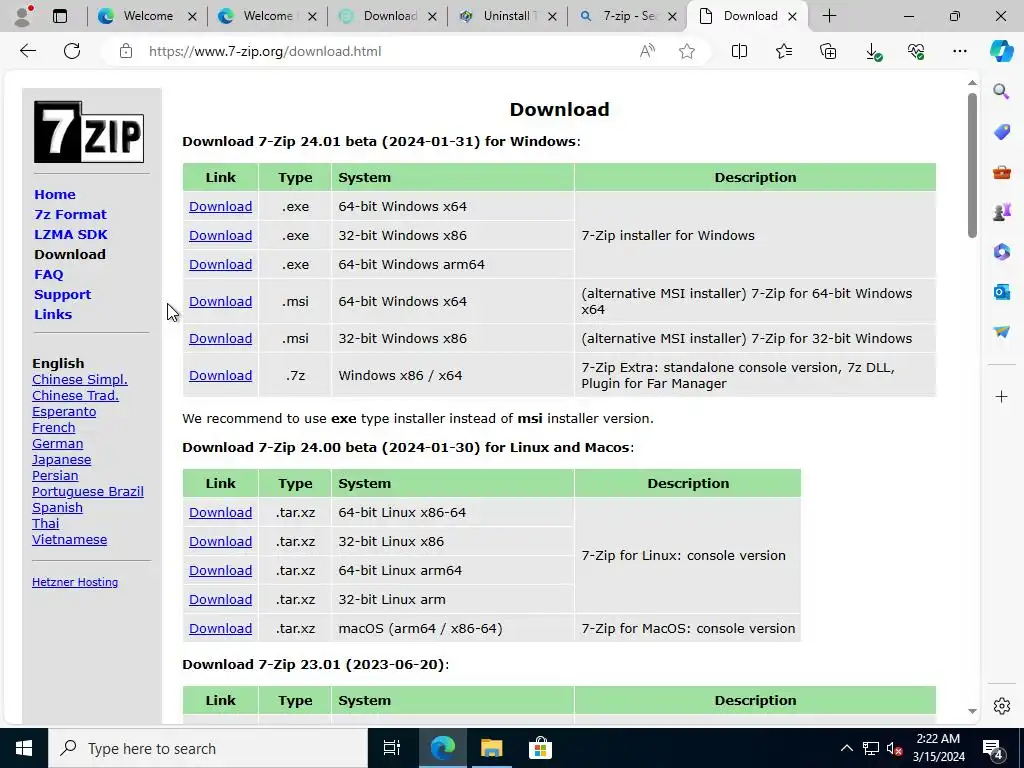Open sidebar Microsoft 365 icon

[x=1001, y=251]
